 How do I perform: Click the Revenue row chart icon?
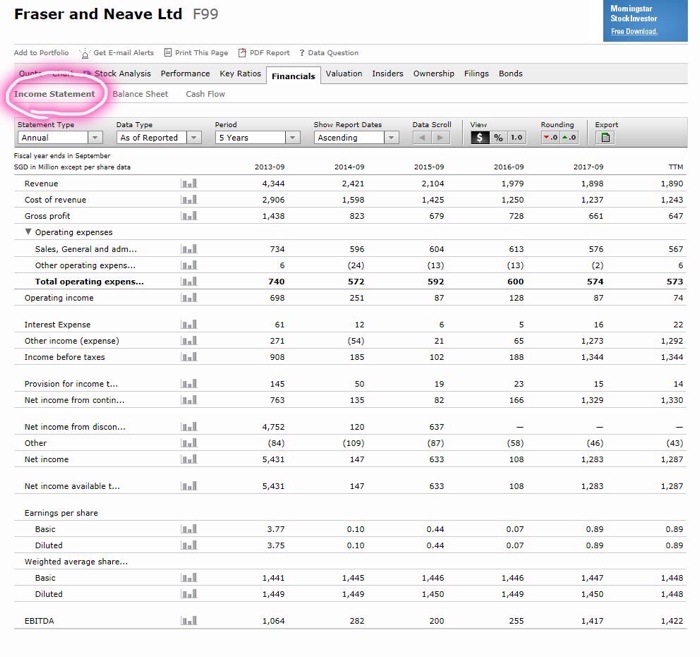189,183
